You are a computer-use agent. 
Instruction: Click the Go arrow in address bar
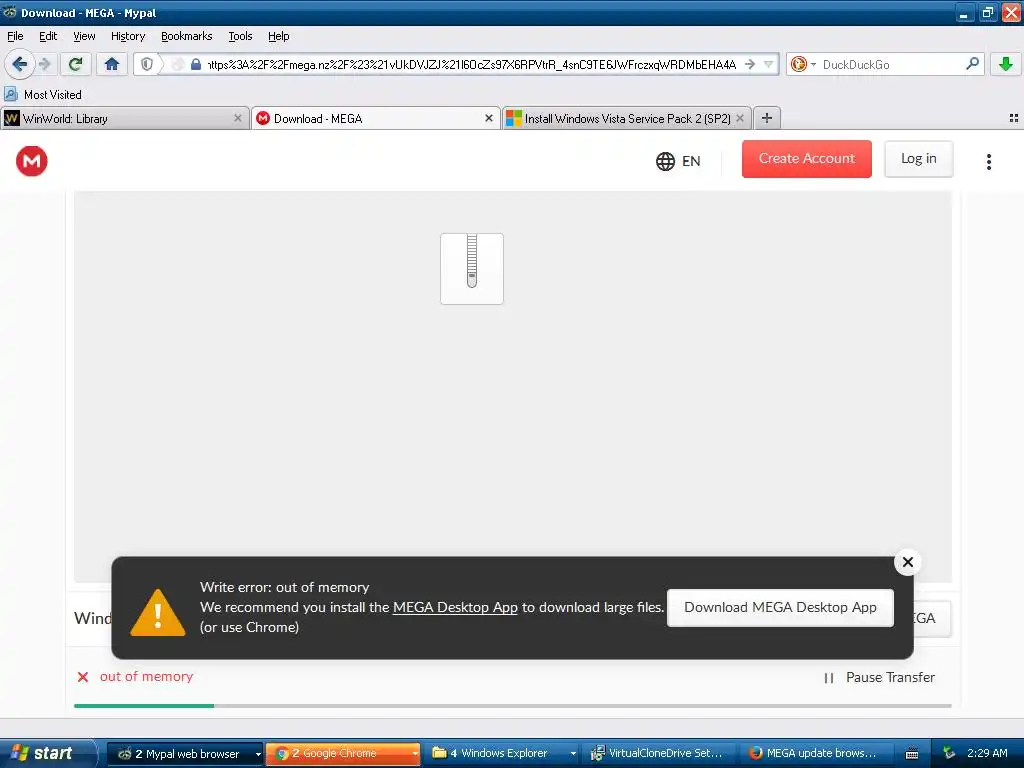(750, 64)
